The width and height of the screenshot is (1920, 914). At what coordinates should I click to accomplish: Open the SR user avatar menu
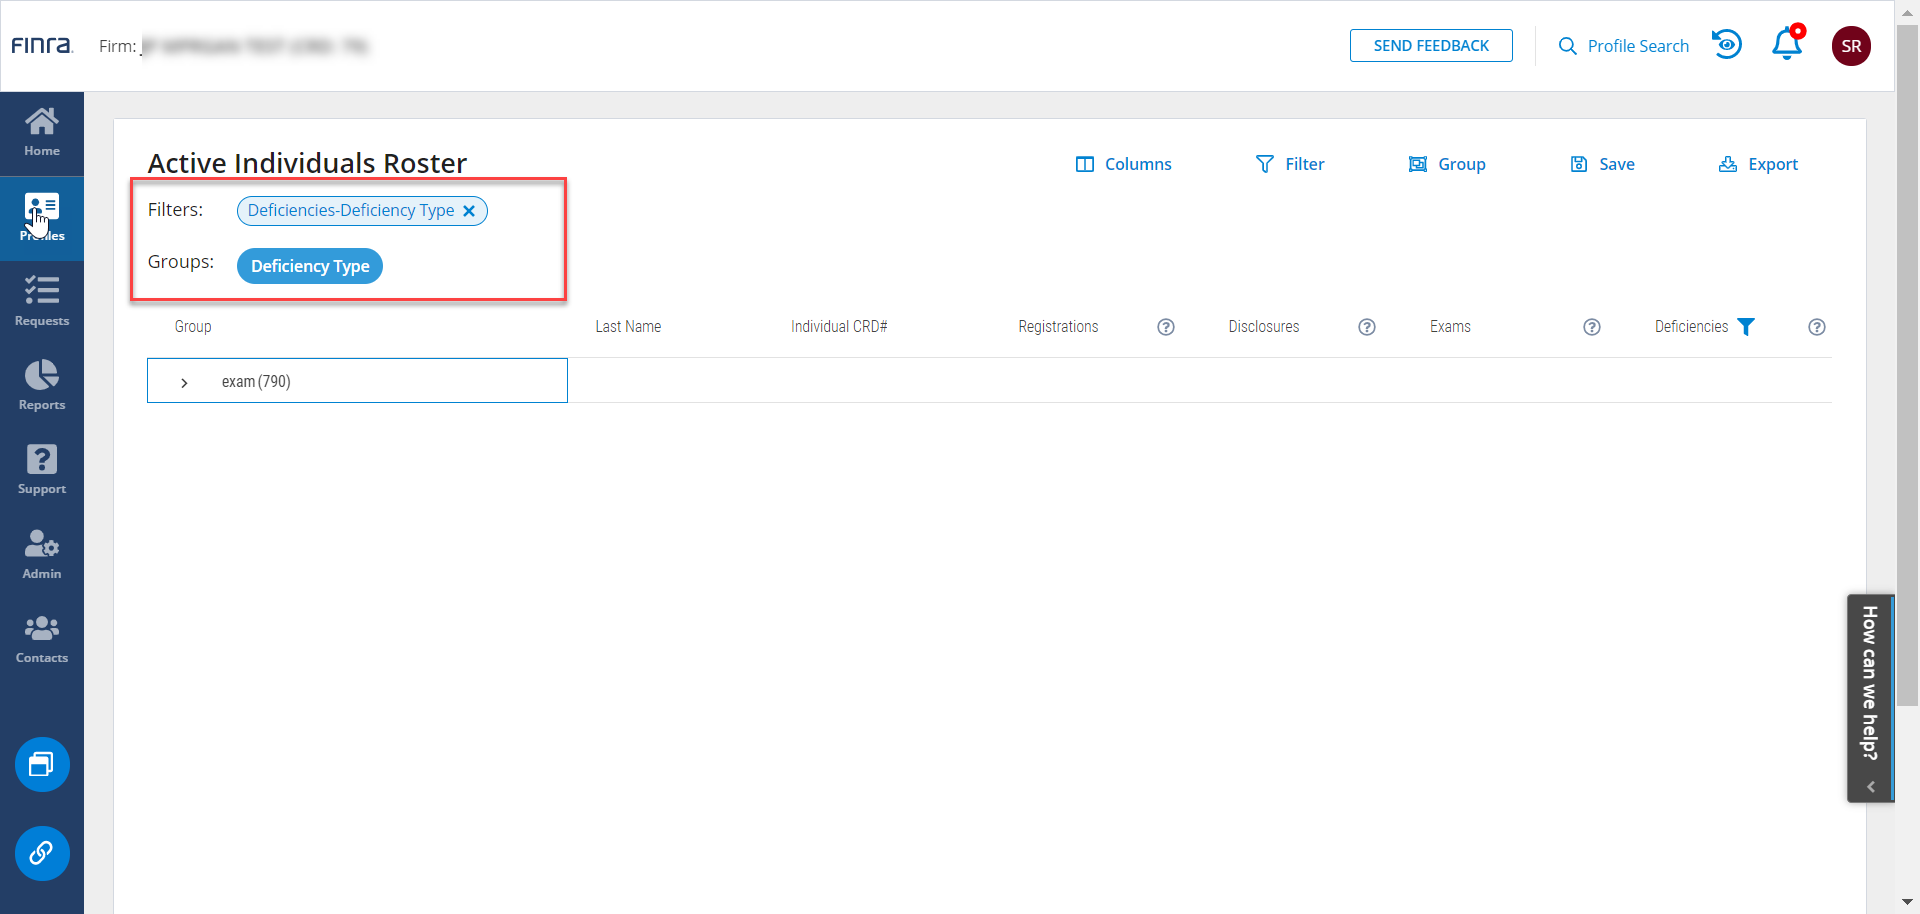coord(1850,46)
